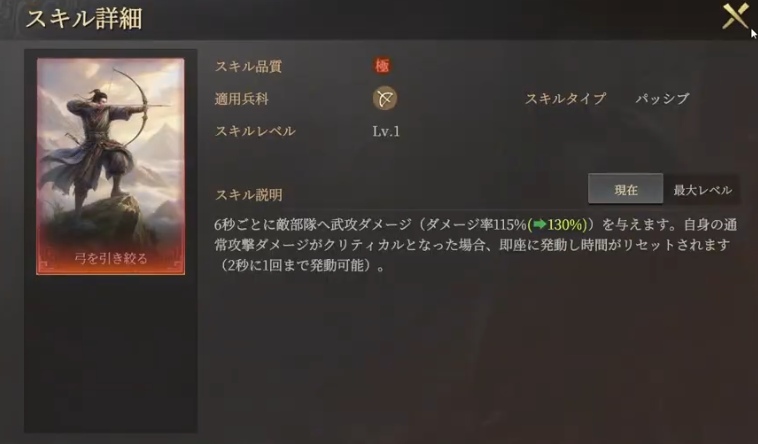
Task: Click the スキル品質 label
Action: coord(248,66)
